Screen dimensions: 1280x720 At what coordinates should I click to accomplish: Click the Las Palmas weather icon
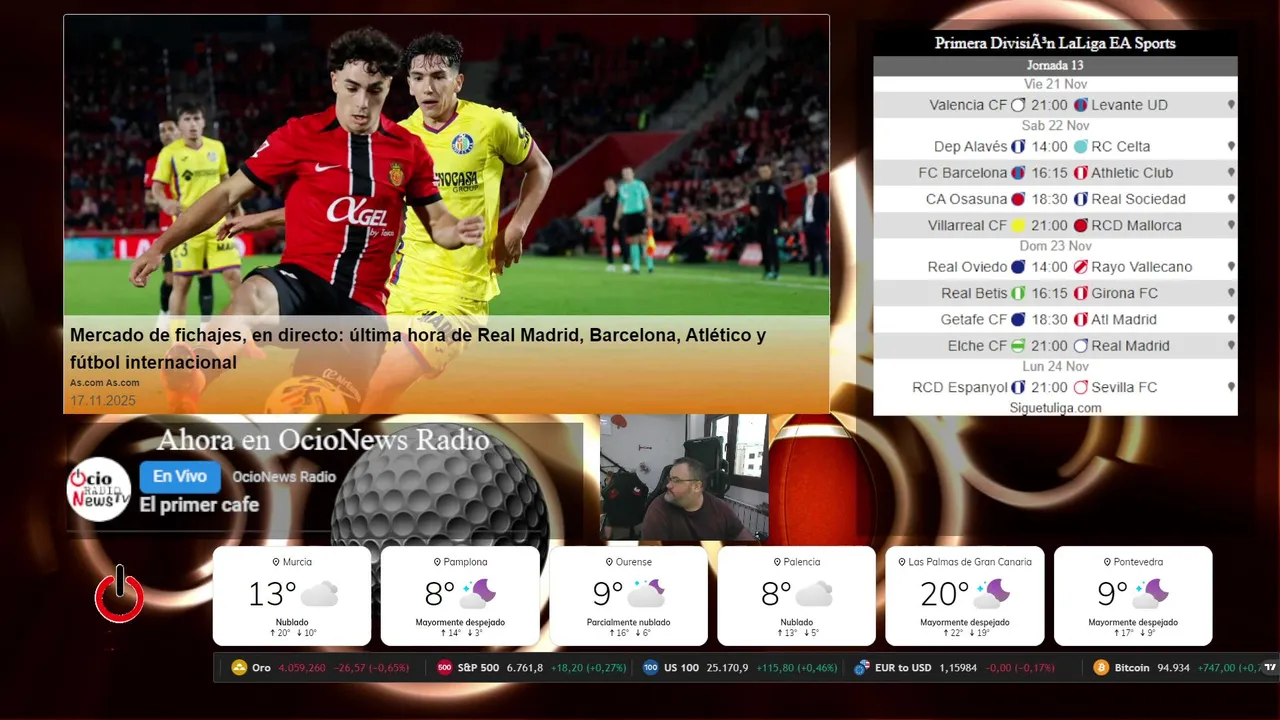(x=992, y=594)
